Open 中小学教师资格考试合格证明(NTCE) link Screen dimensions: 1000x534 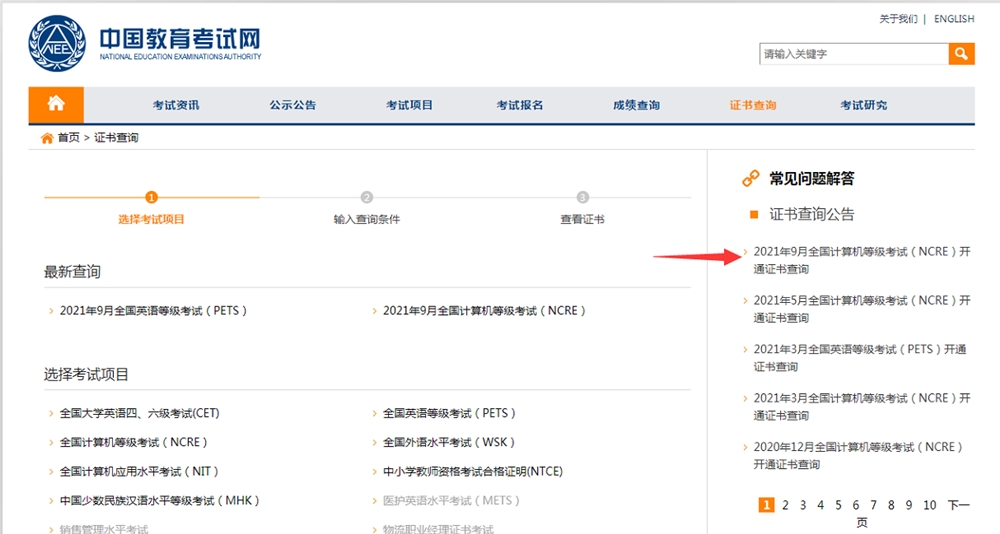click(473, 471)
